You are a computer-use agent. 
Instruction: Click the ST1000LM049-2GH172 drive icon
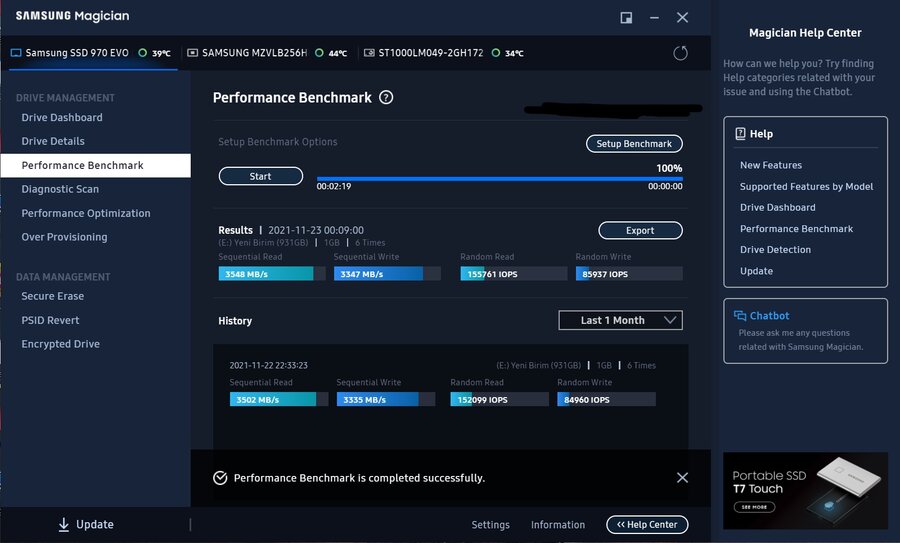click(369, 53)
